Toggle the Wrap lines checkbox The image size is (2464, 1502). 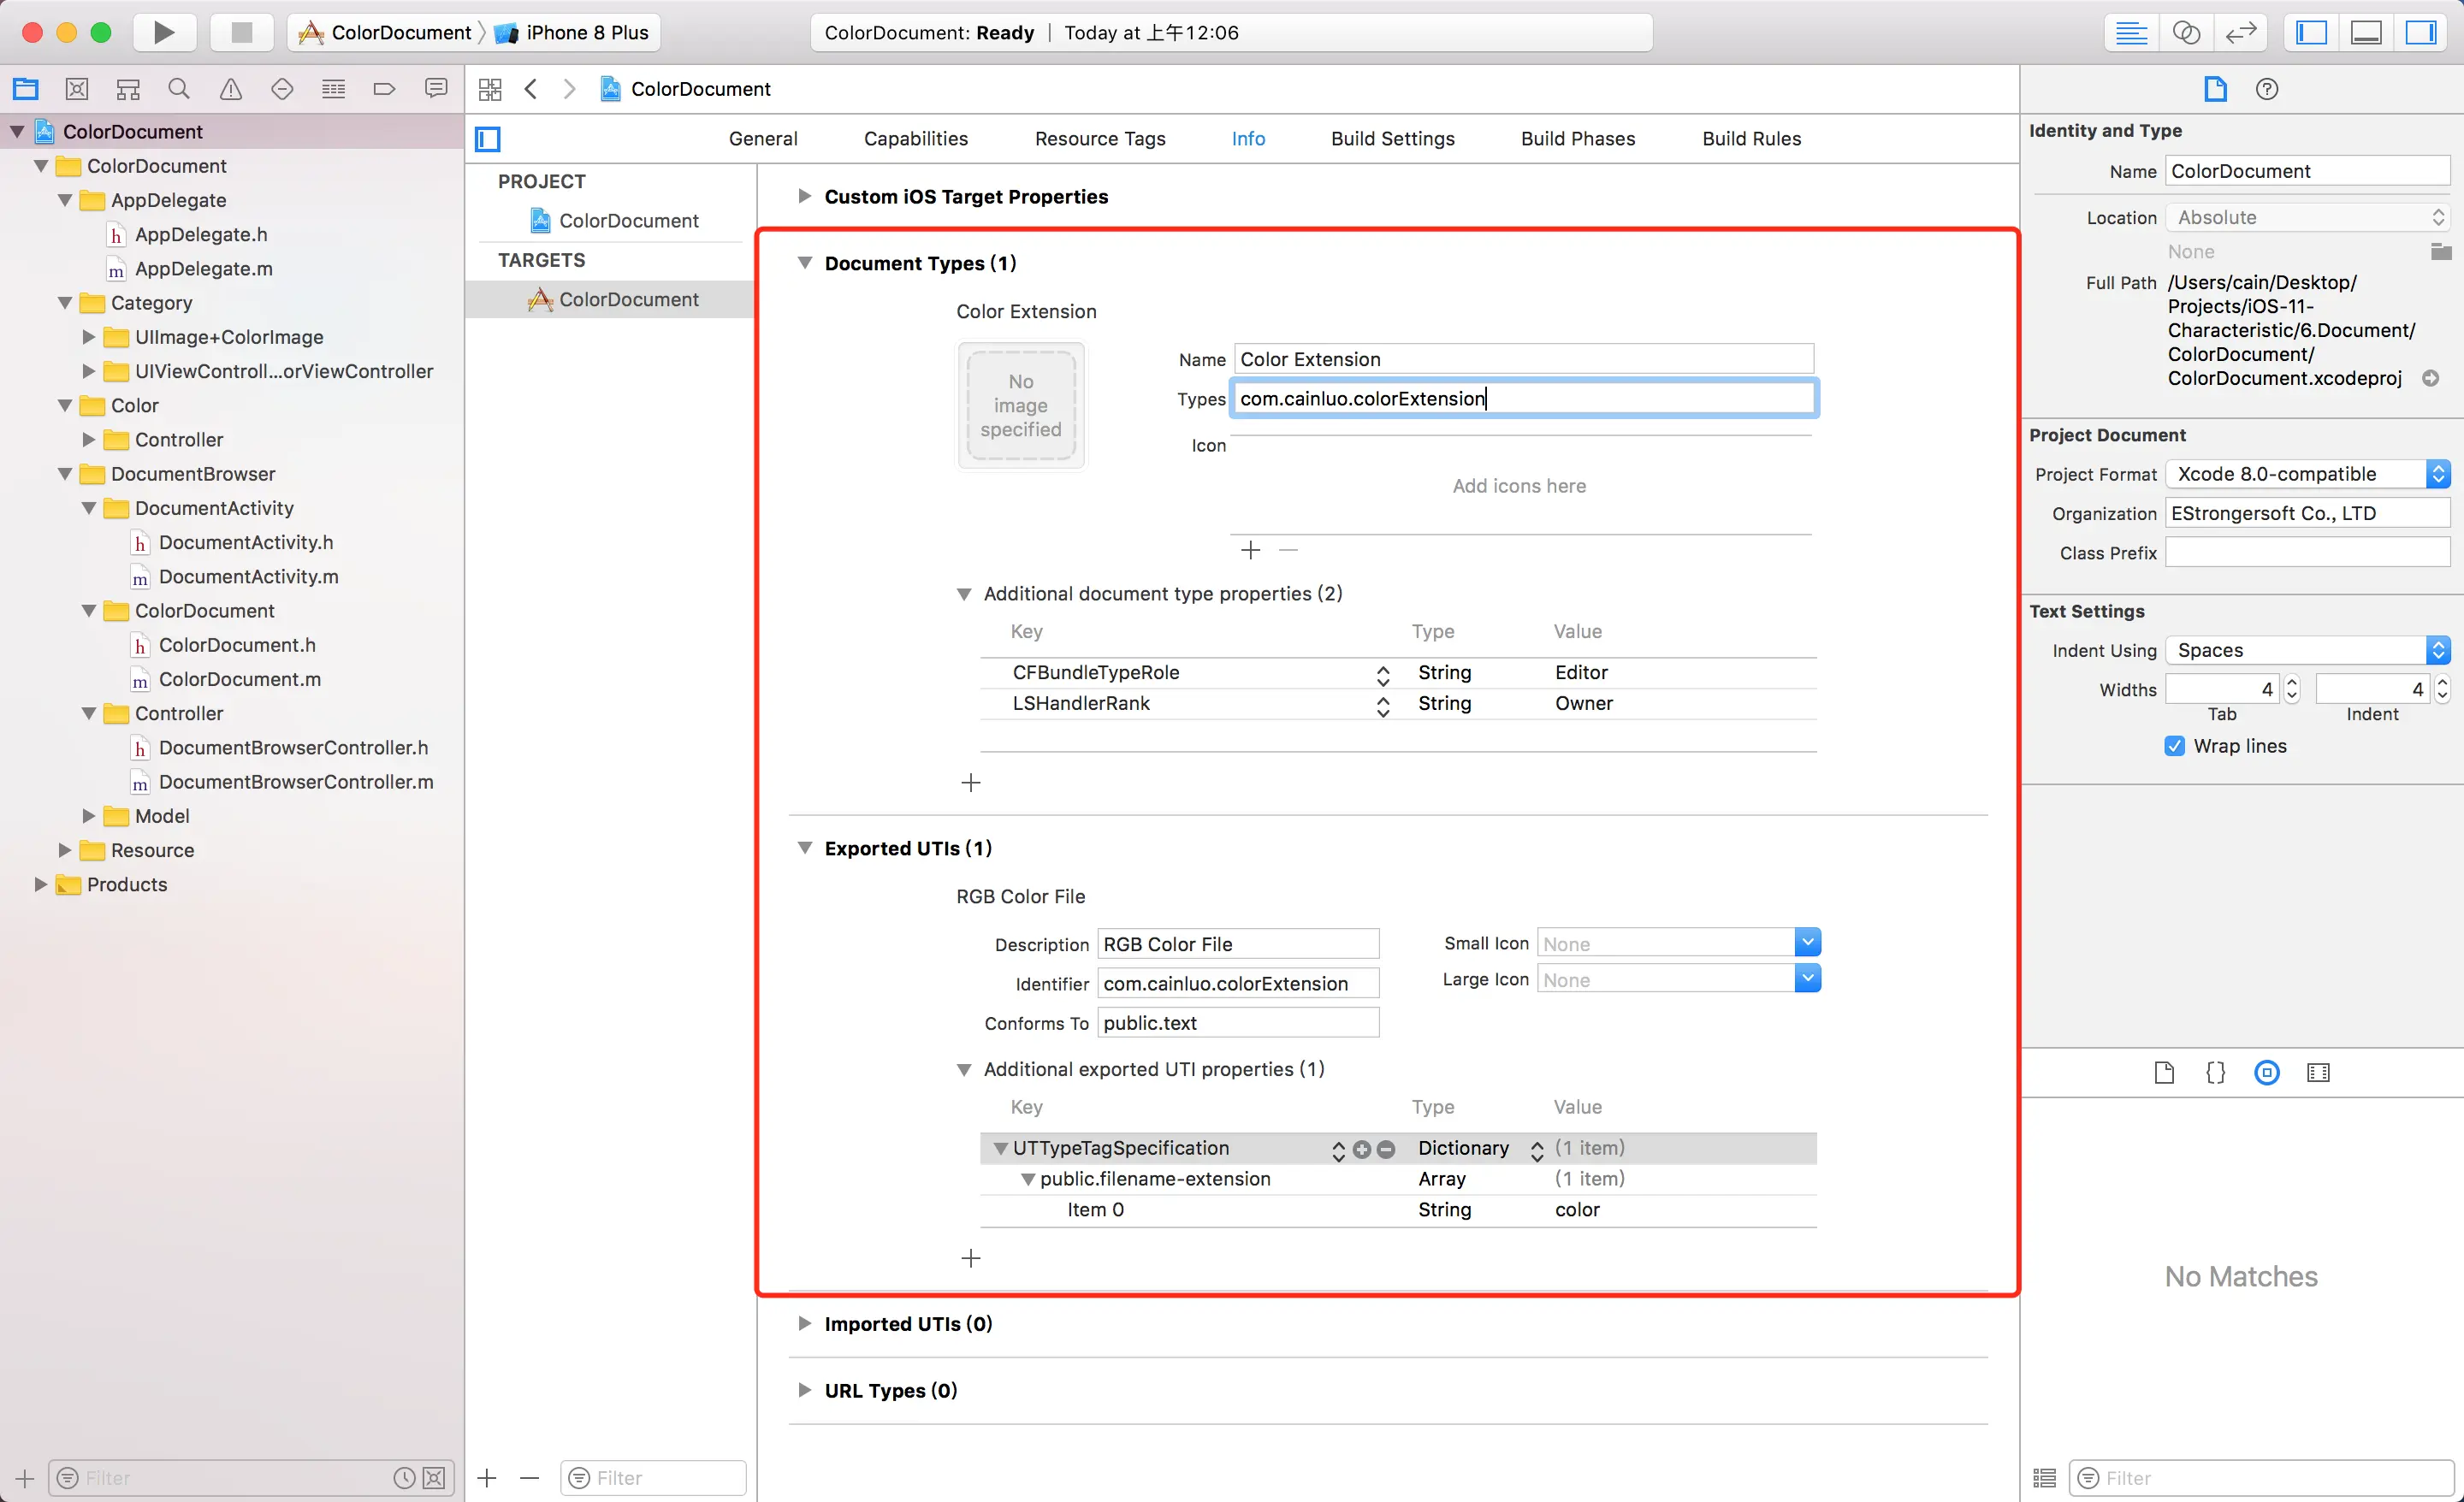2174,746
